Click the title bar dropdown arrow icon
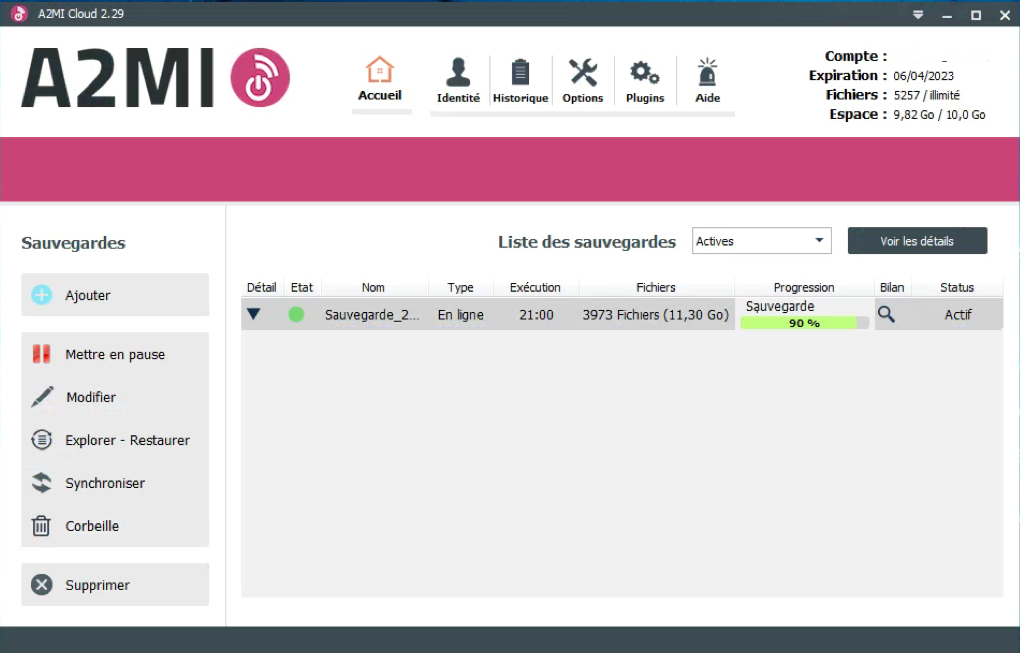The height and width of the screenshot is (653, 1020). pos(918,14)
